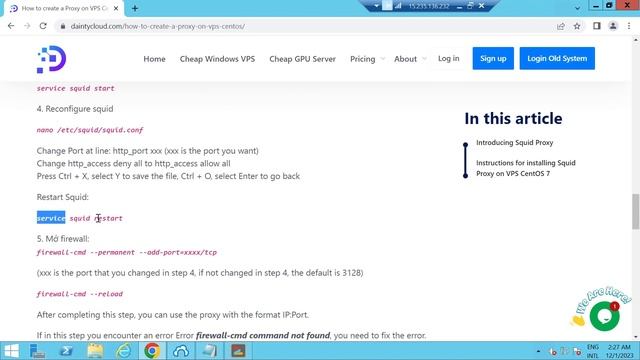Open File Explorer from the taskbar
This screenshot has height=360, width=640.
coord(95,351)
